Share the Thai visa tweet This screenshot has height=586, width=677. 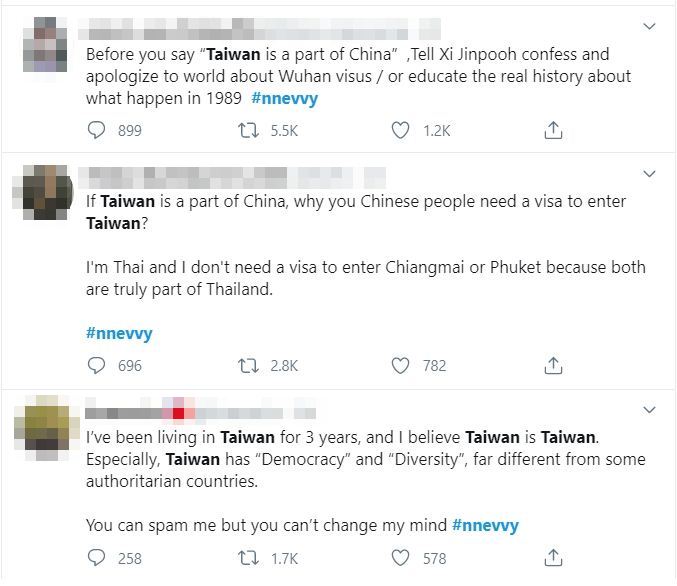pyautogui.click(x=553, y=366)
